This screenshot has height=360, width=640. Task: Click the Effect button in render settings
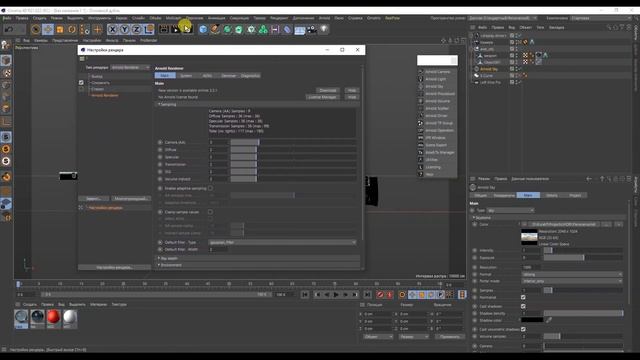coord(94,199)
